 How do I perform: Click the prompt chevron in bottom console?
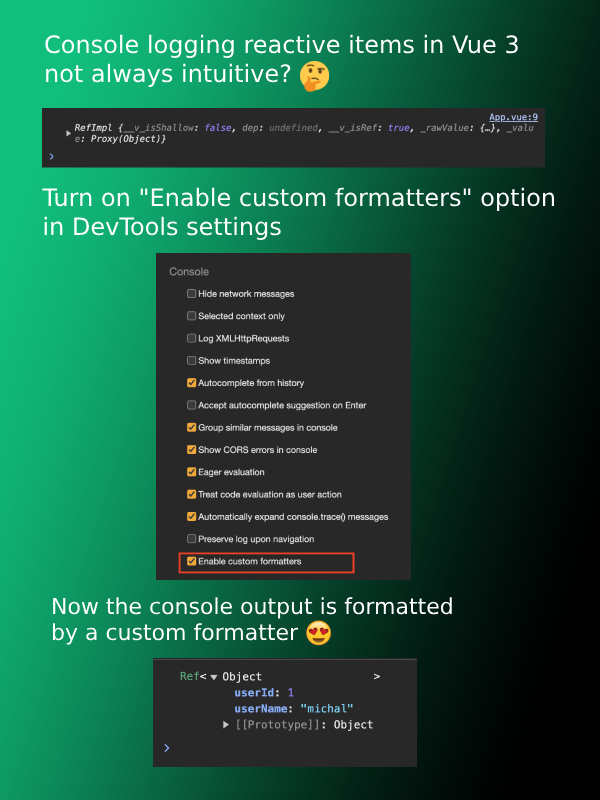click(x=167, y=747)
